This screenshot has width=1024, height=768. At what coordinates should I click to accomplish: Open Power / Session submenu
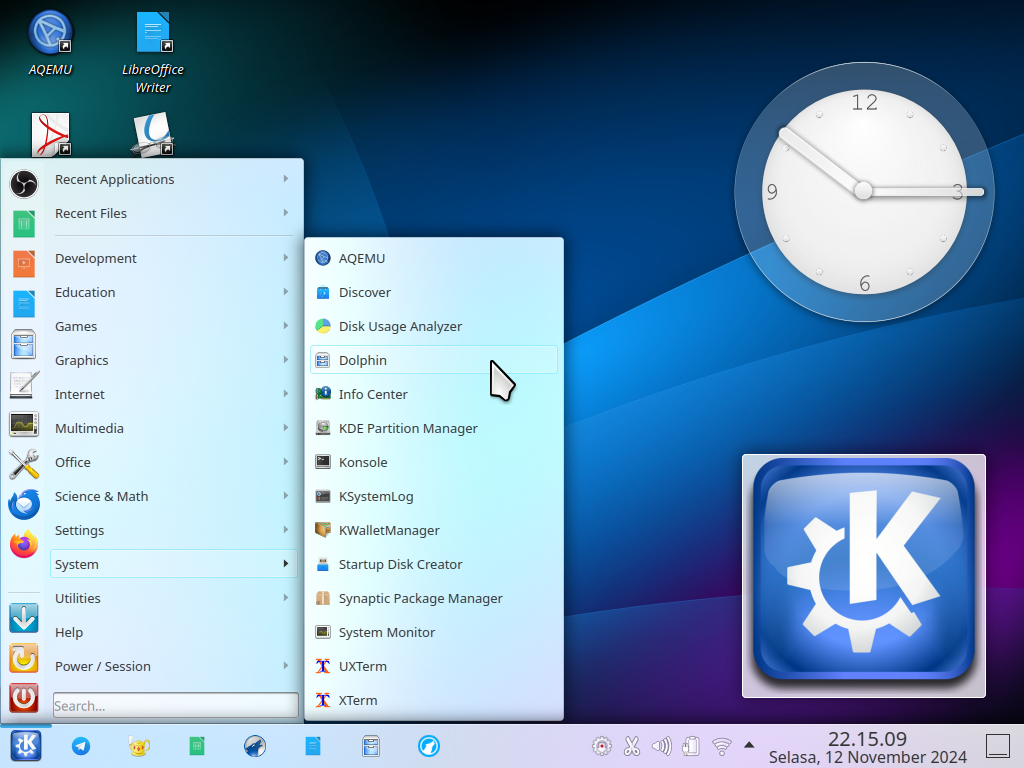click(x=174, y=665)
